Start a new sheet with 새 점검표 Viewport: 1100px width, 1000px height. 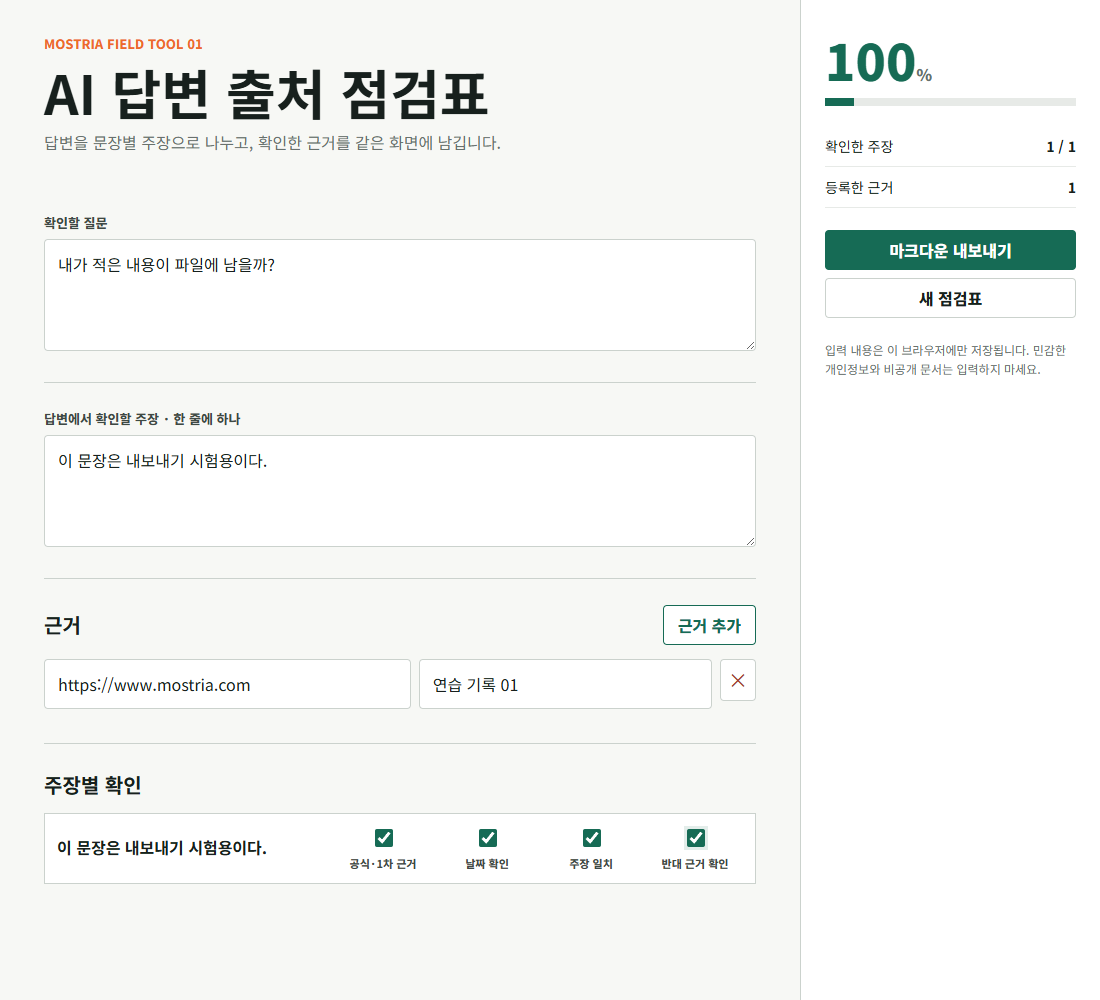[x=950, y=298]
